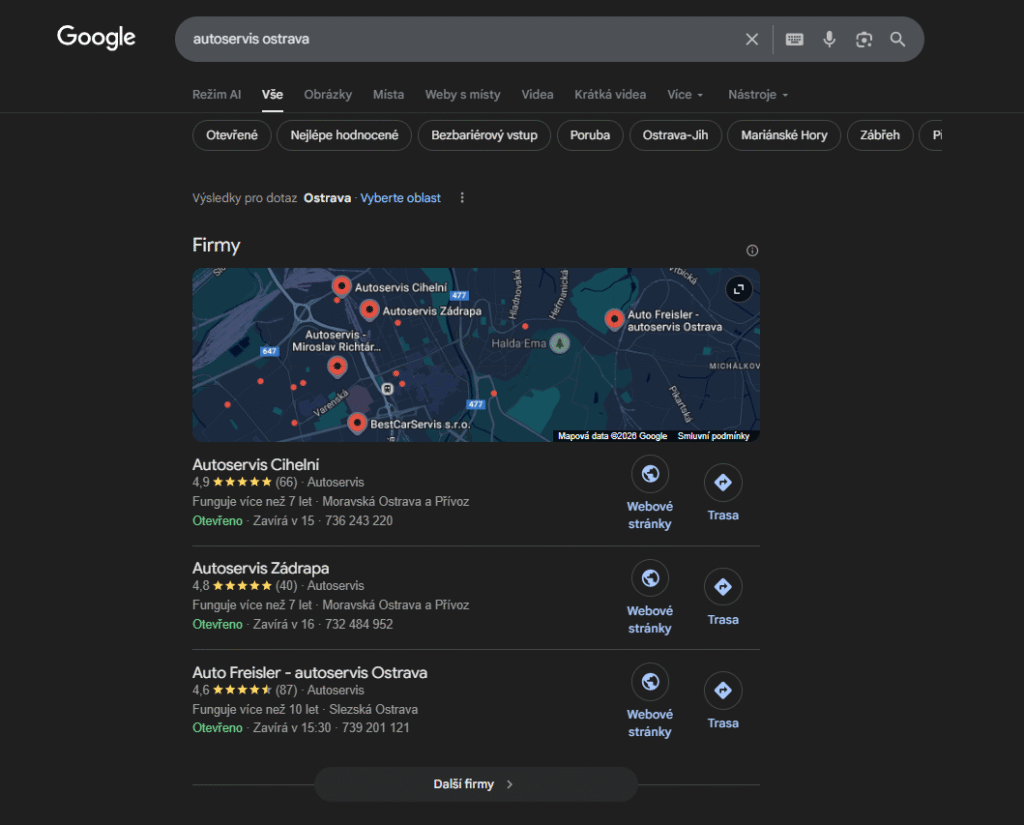Image resolution: width=1024 pixels, height=825 pixels.
Task: Clear the search query with X
Action: pyautogui.click(x=752, y=39)
